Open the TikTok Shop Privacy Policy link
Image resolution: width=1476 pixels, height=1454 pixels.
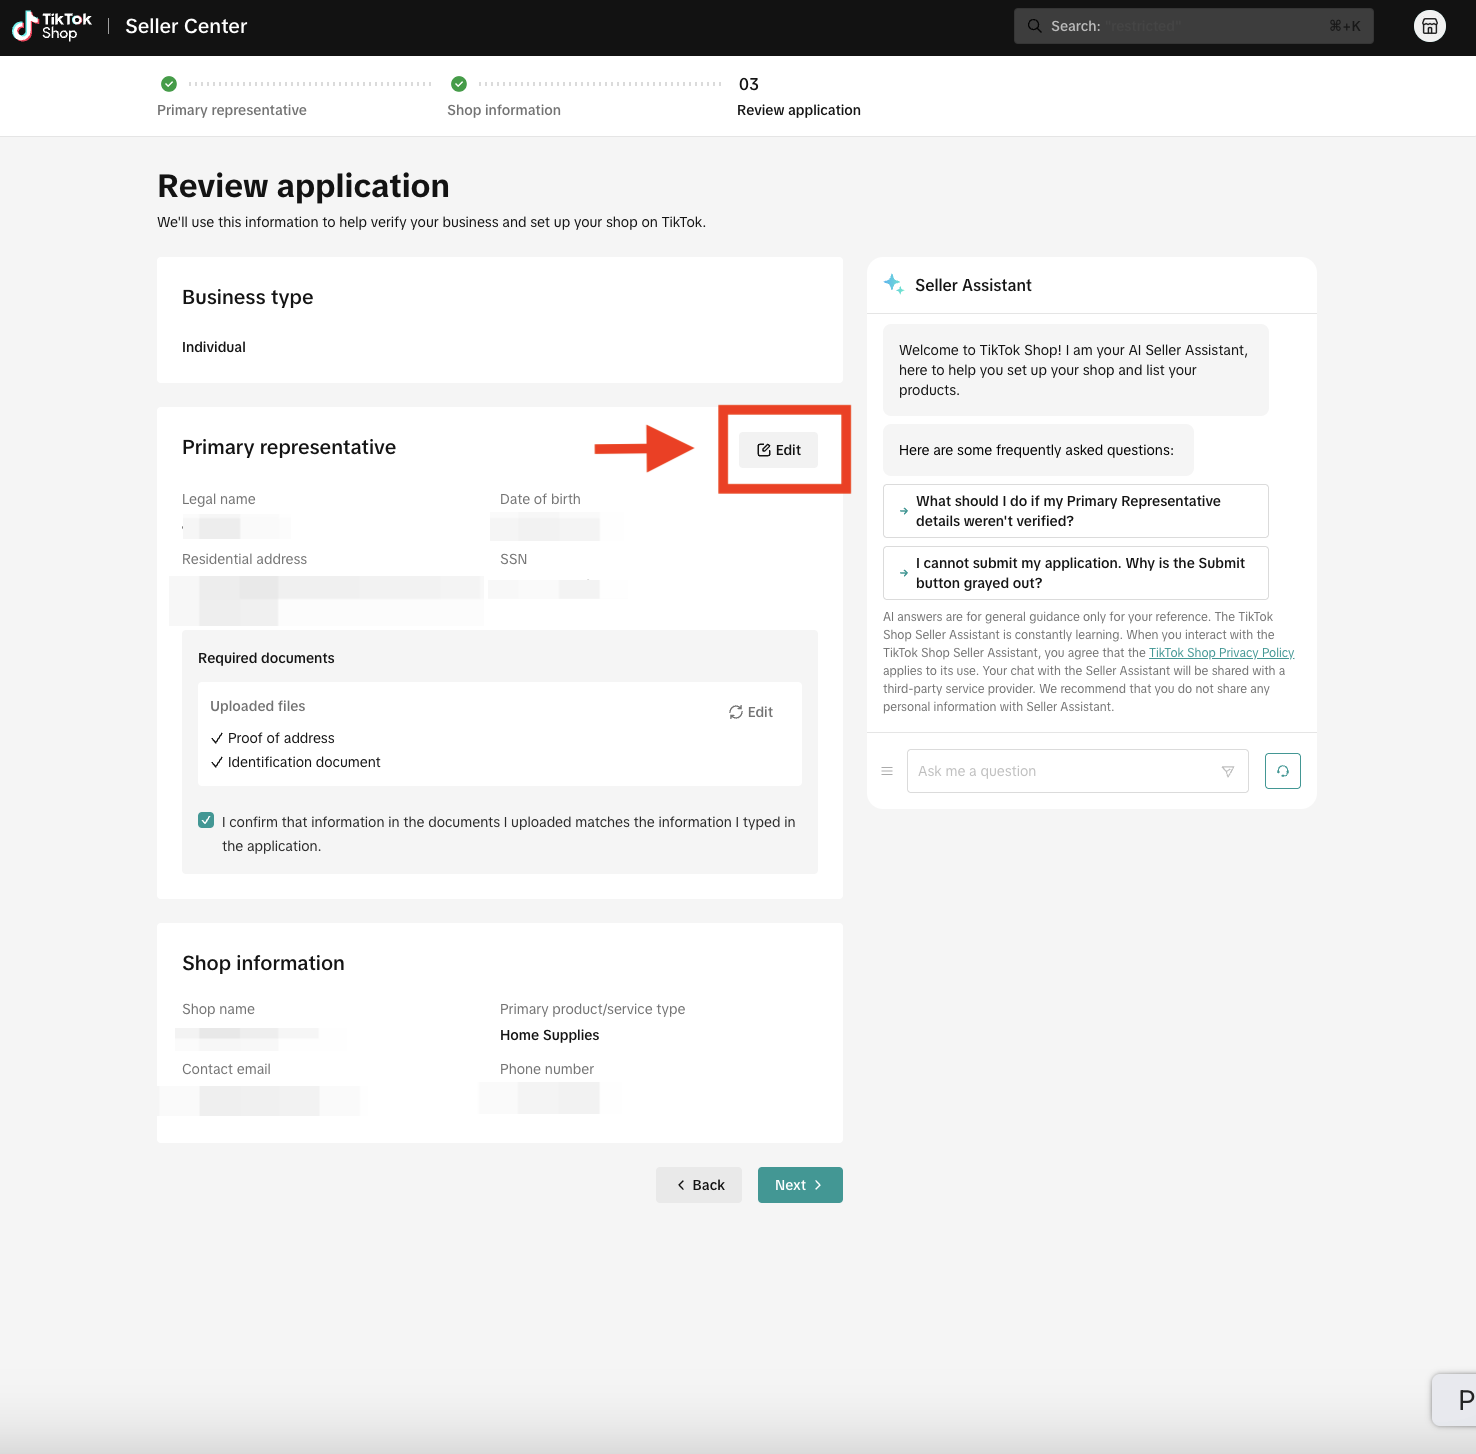[x=1221, y=653]
